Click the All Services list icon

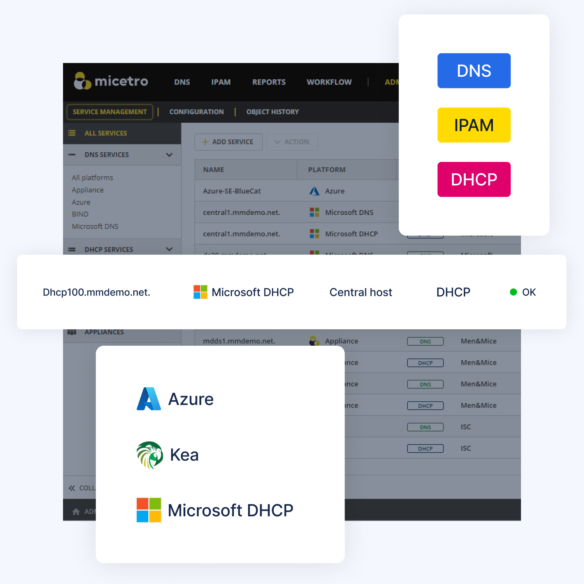pos(72,133)
